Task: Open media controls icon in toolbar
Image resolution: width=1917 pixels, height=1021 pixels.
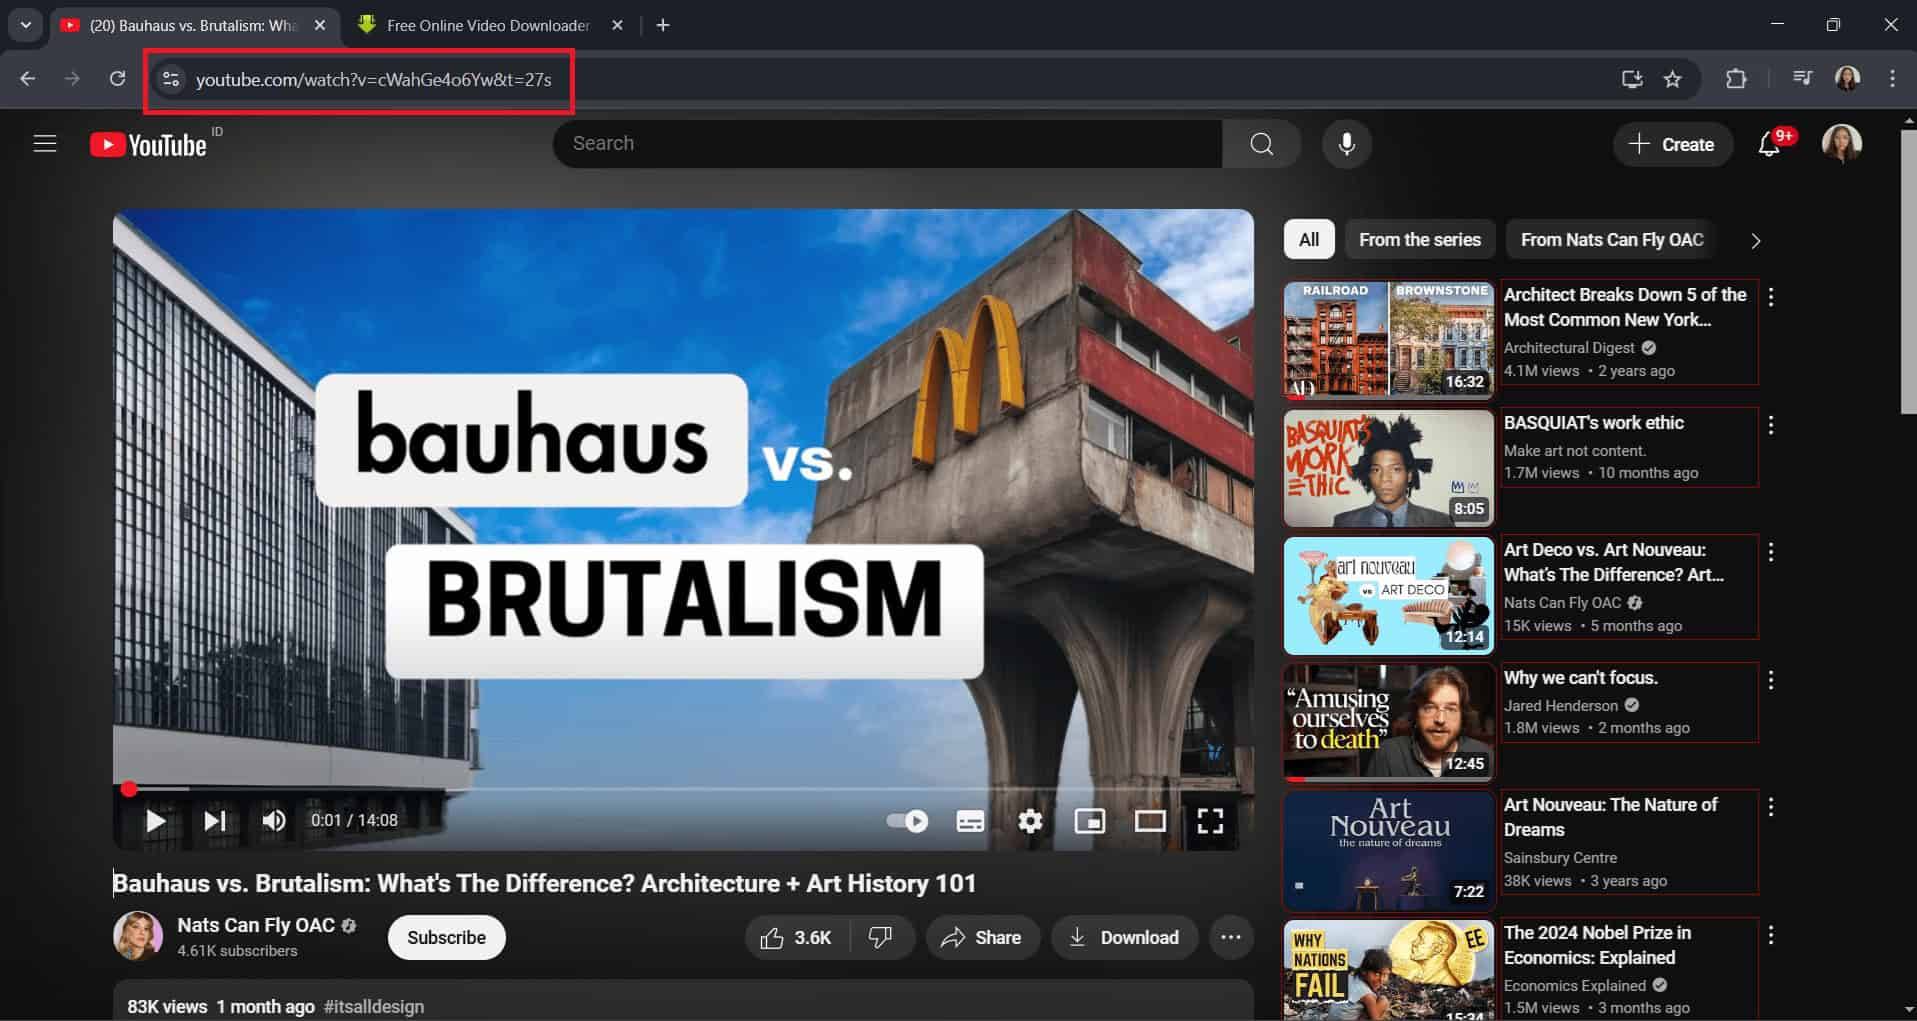Action: [x=1802, y=79]
